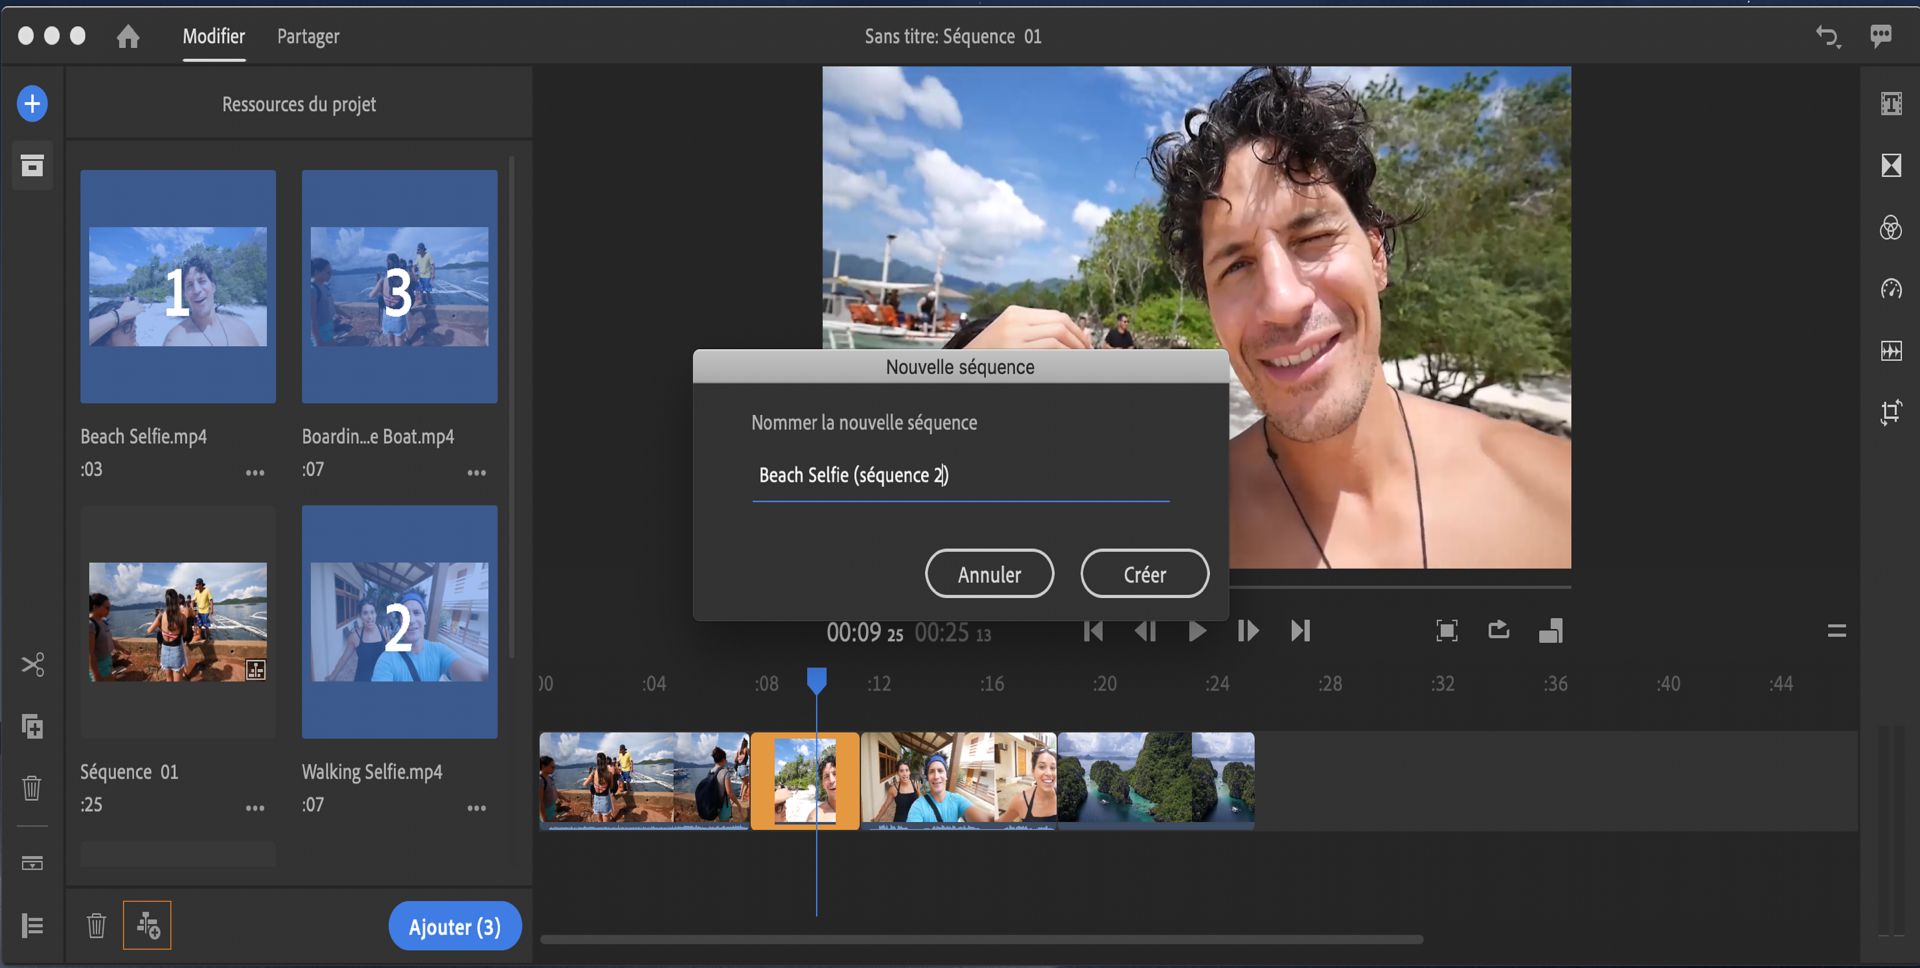This screenshot has width=1920, height=968.
Task: Open the transitions panel icon
Action: tap(1890, 166)
